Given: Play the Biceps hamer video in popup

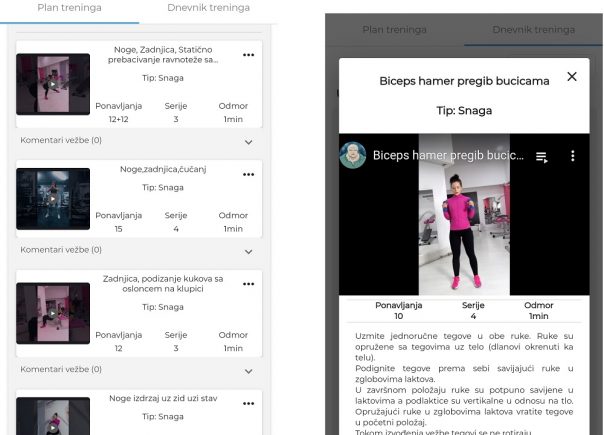Looking at the screenshot, I should tap(464, 225).
